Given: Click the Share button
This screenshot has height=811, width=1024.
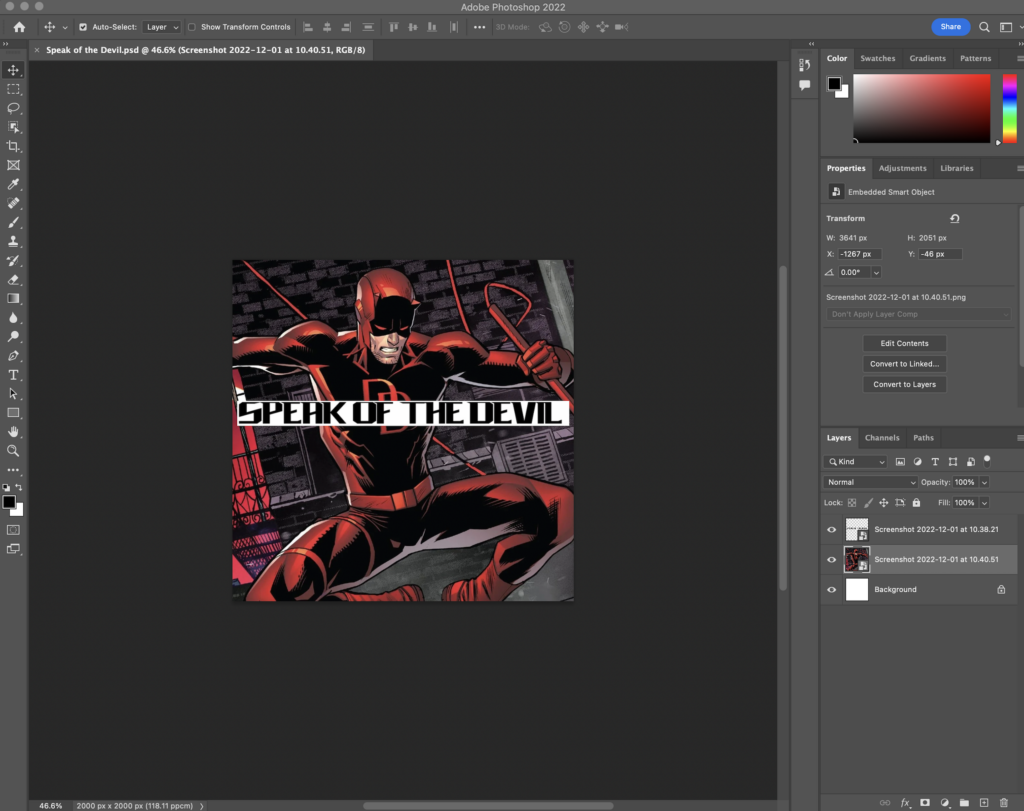Looking at the screenshot, I should tap(950, 27).
